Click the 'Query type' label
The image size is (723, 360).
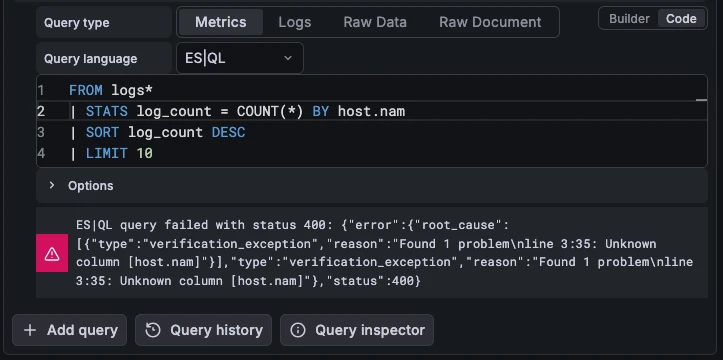77,23
